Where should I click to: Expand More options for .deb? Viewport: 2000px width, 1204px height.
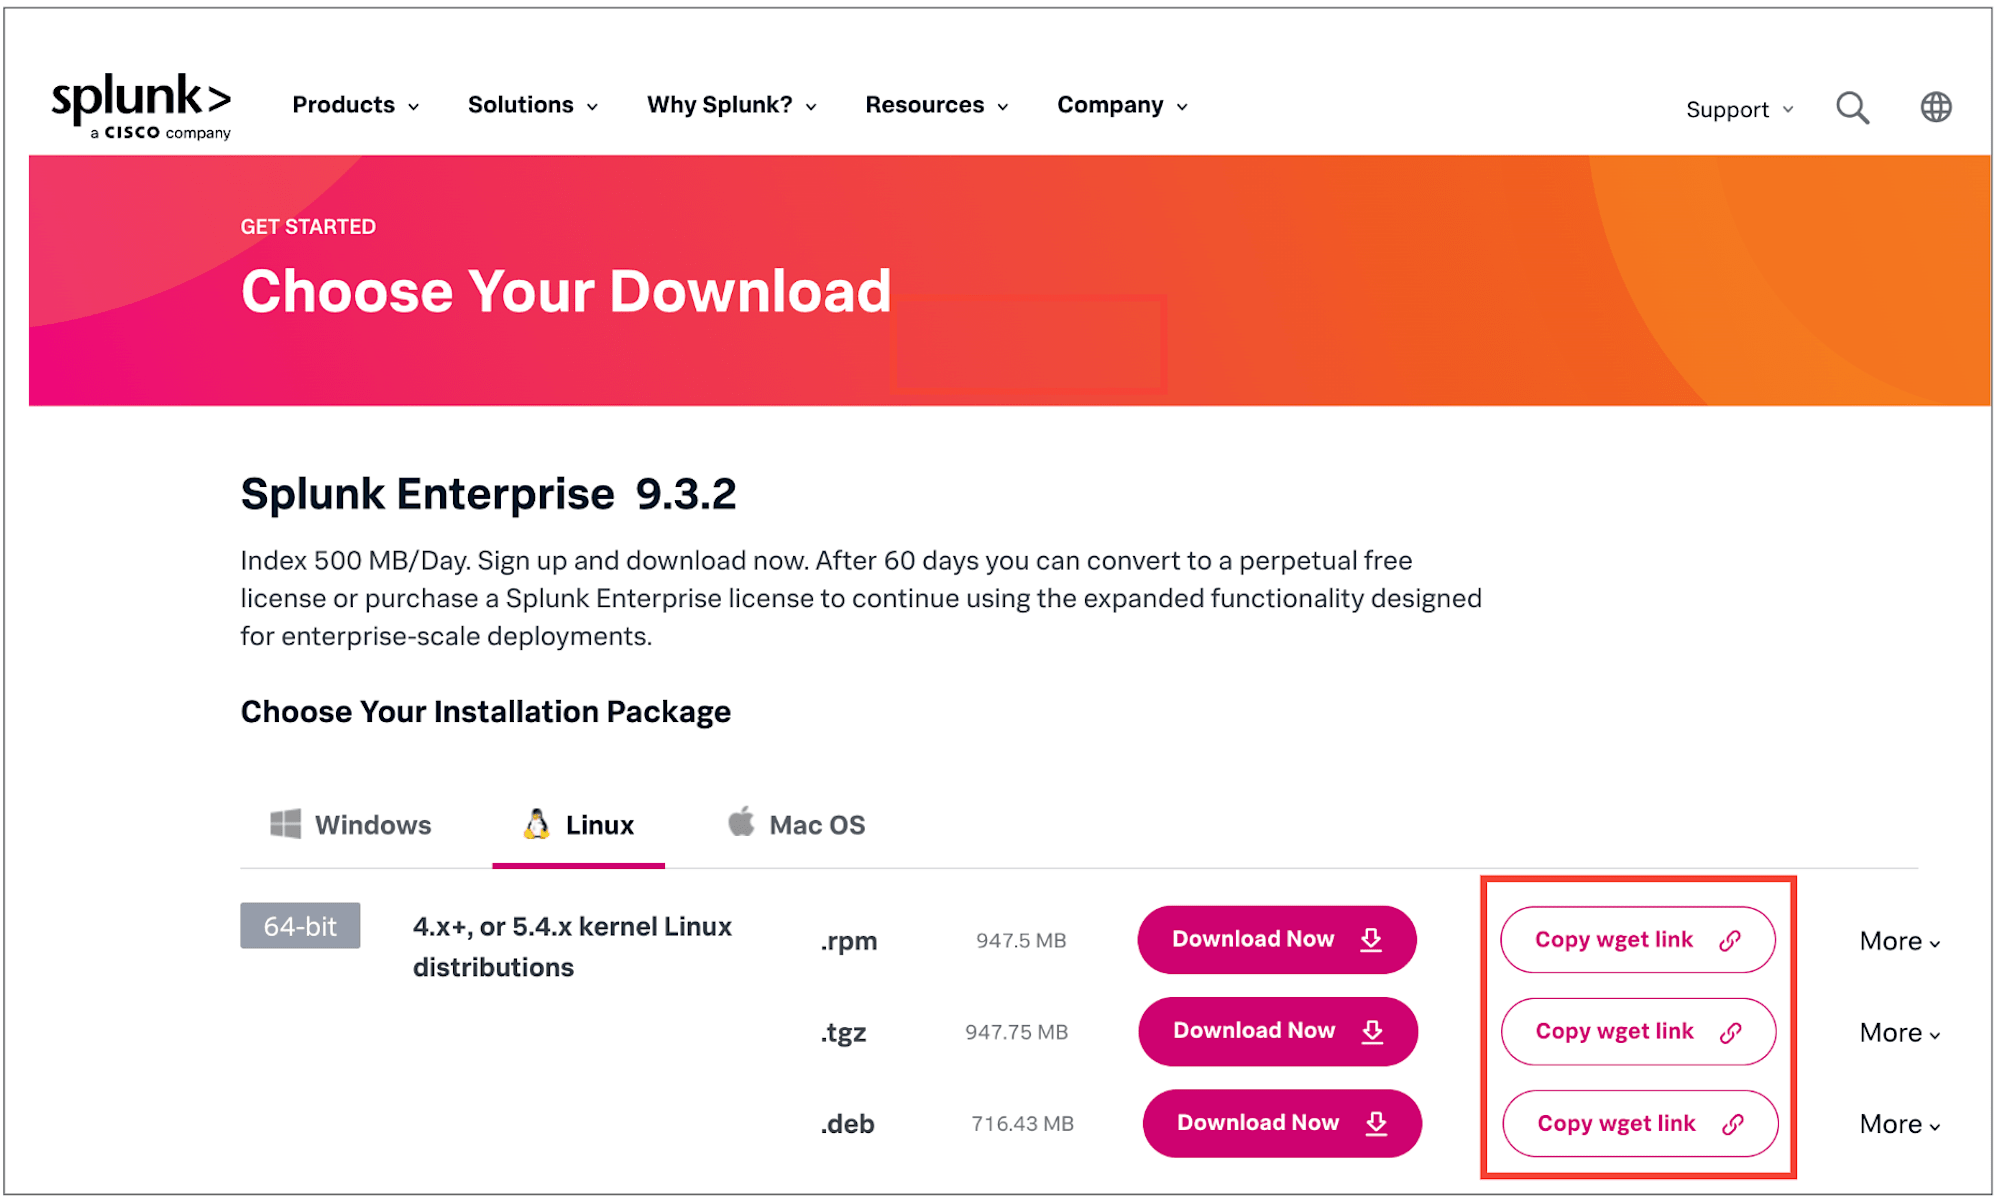[x=1900, y=1125]
